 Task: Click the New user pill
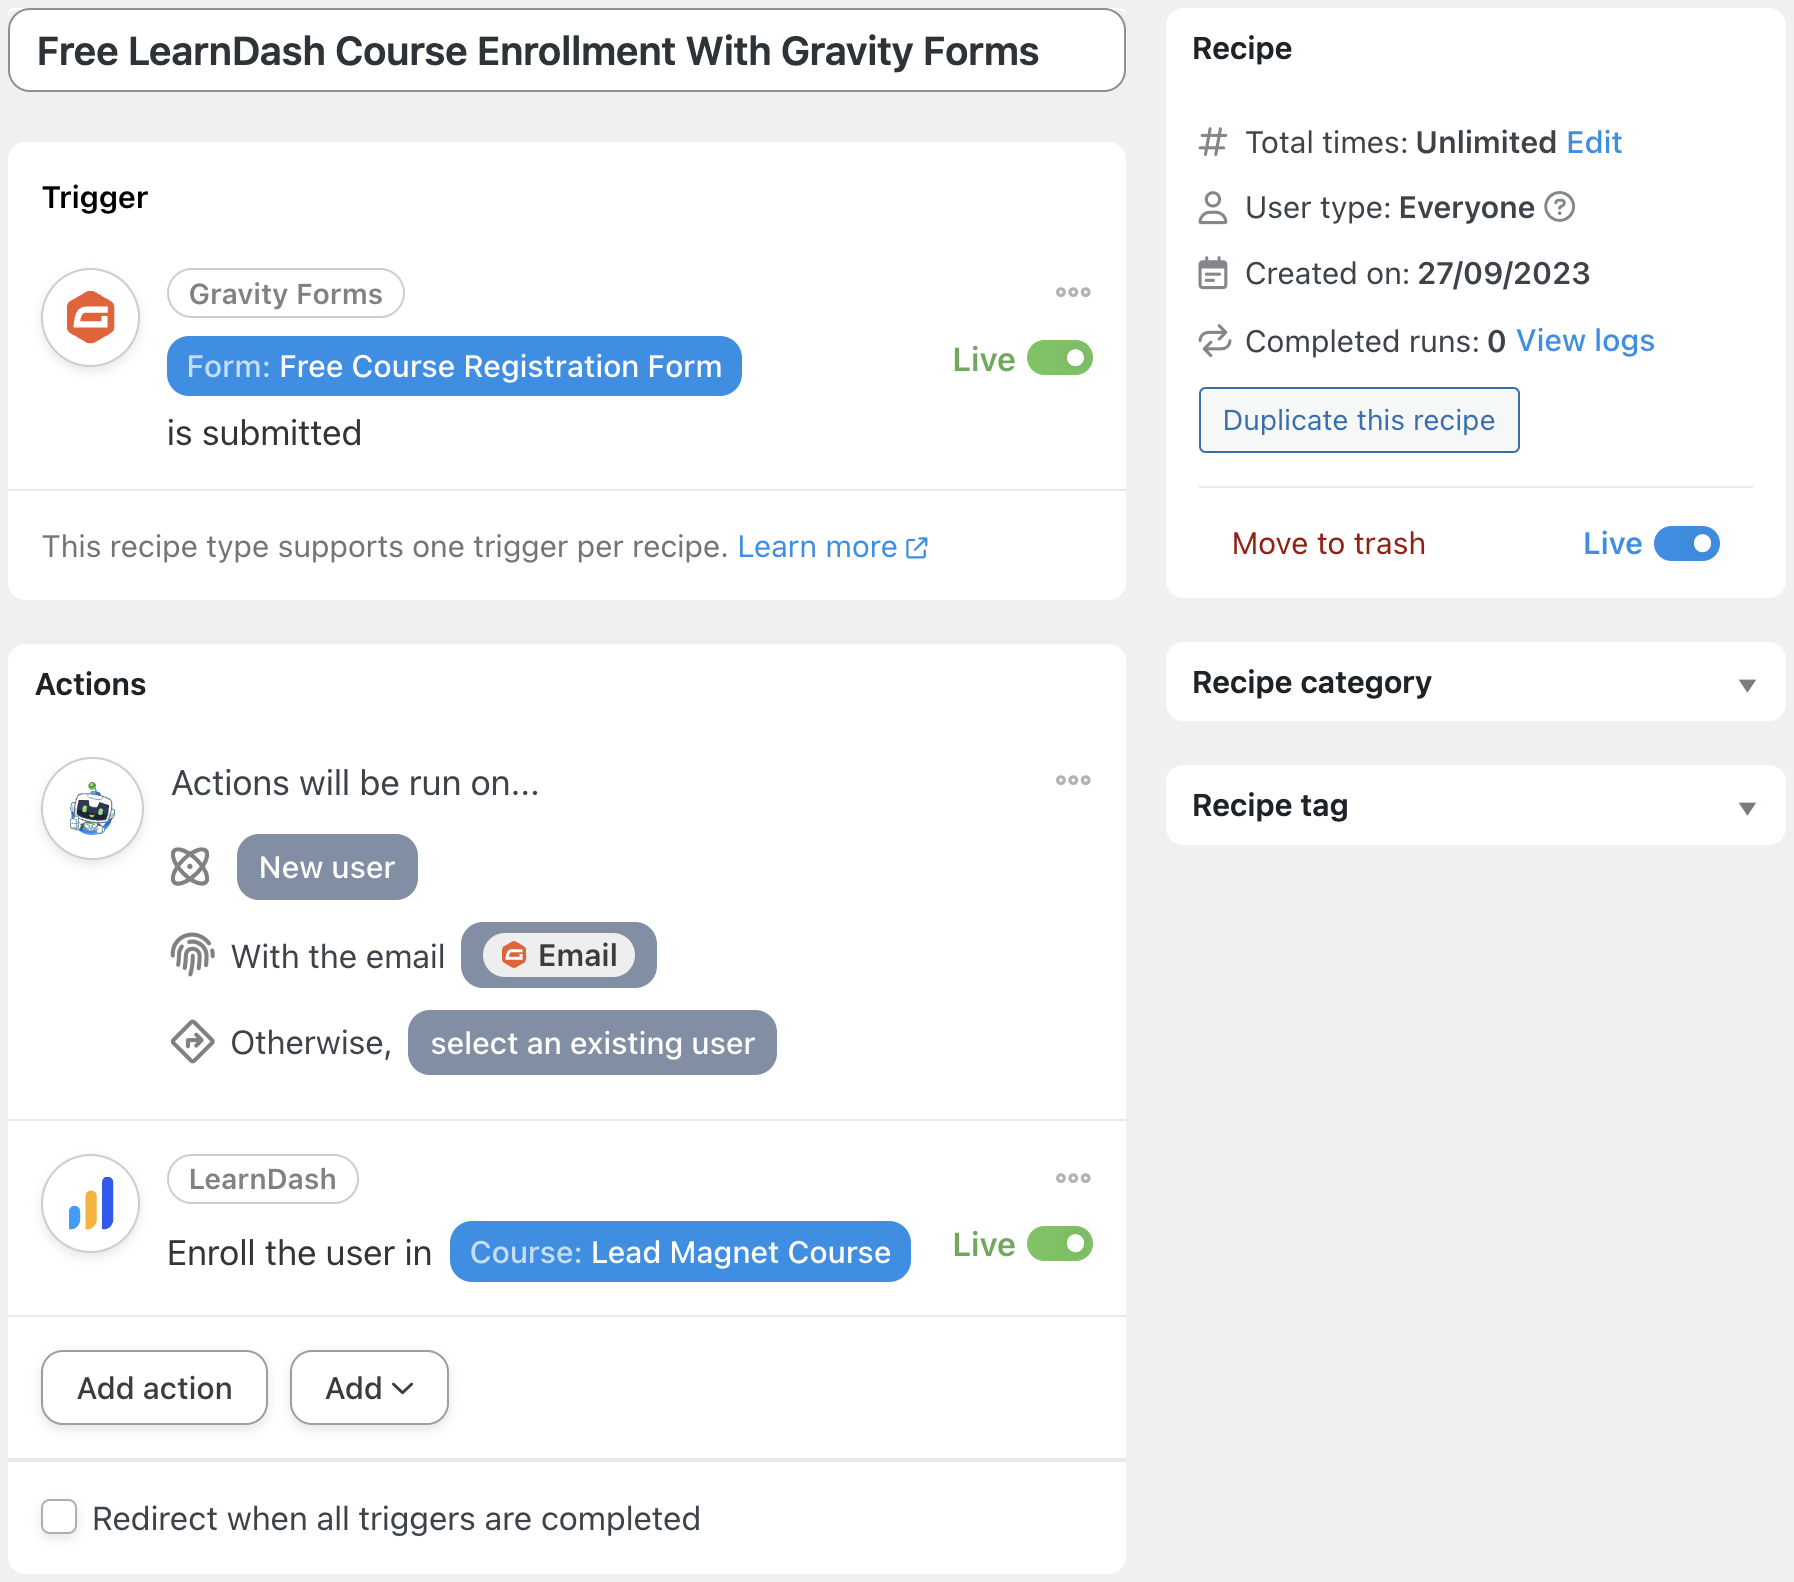pos(327,867)
